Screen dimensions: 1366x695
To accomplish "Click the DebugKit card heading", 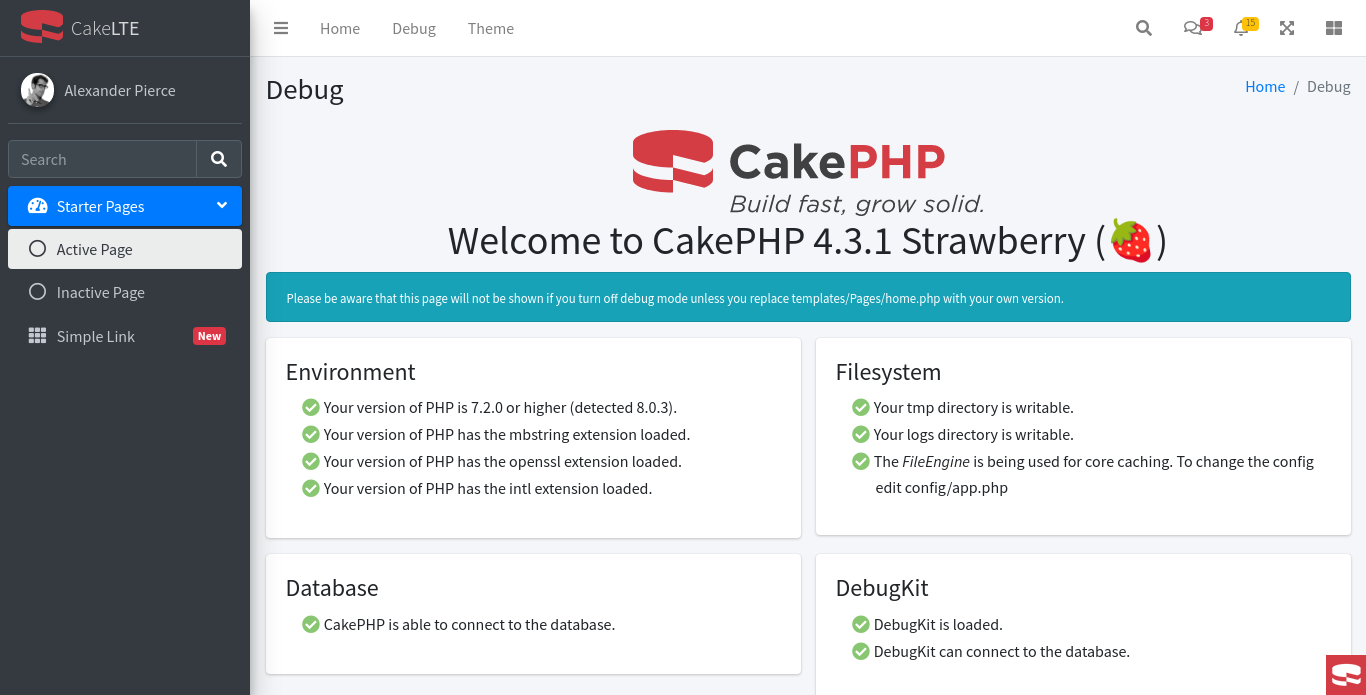I will [x=882, y=588].
